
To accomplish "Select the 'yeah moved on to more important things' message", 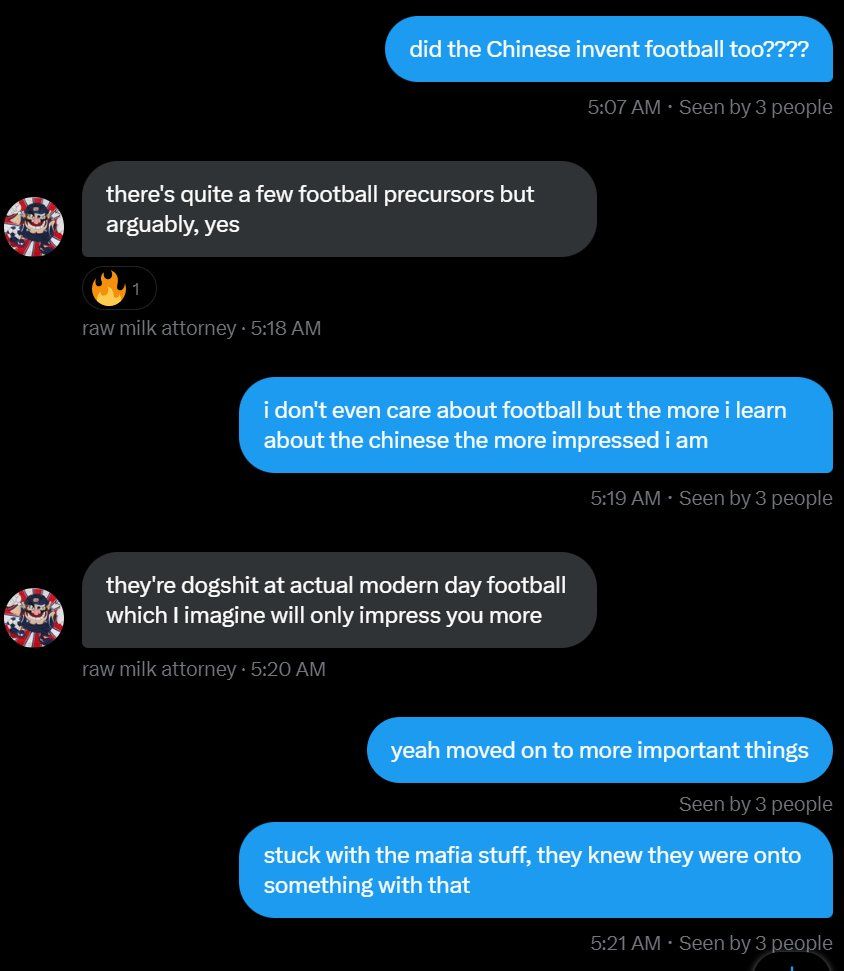I will pos(600,750).
